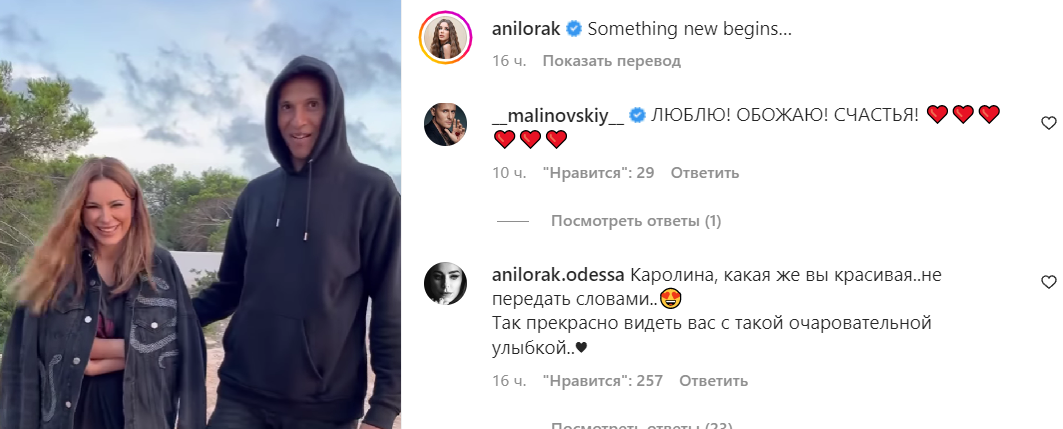Click verified badge next to __malinovskiy__
The height and width of the screenshot is (429, 1063).
pos(637,116)
